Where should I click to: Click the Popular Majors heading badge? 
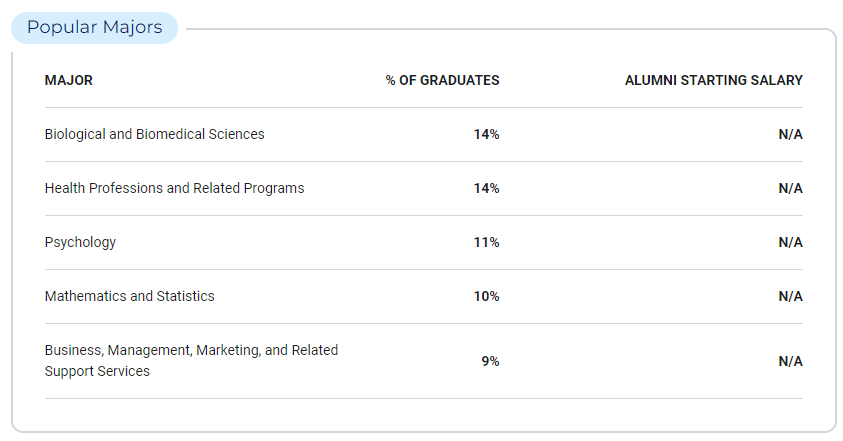point(95,27)
